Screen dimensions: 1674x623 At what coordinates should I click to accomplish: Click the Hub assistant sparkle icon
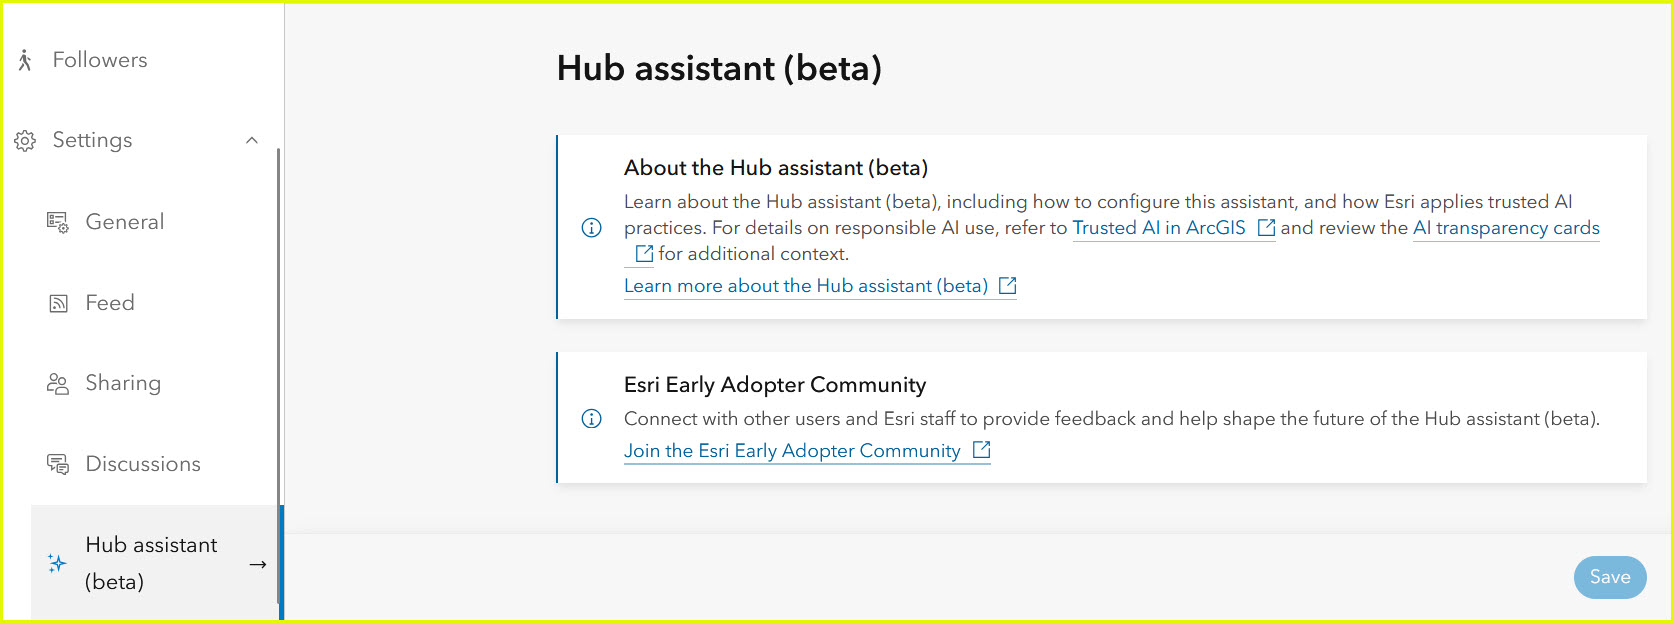pyautogui.click(x=57, y=563)
